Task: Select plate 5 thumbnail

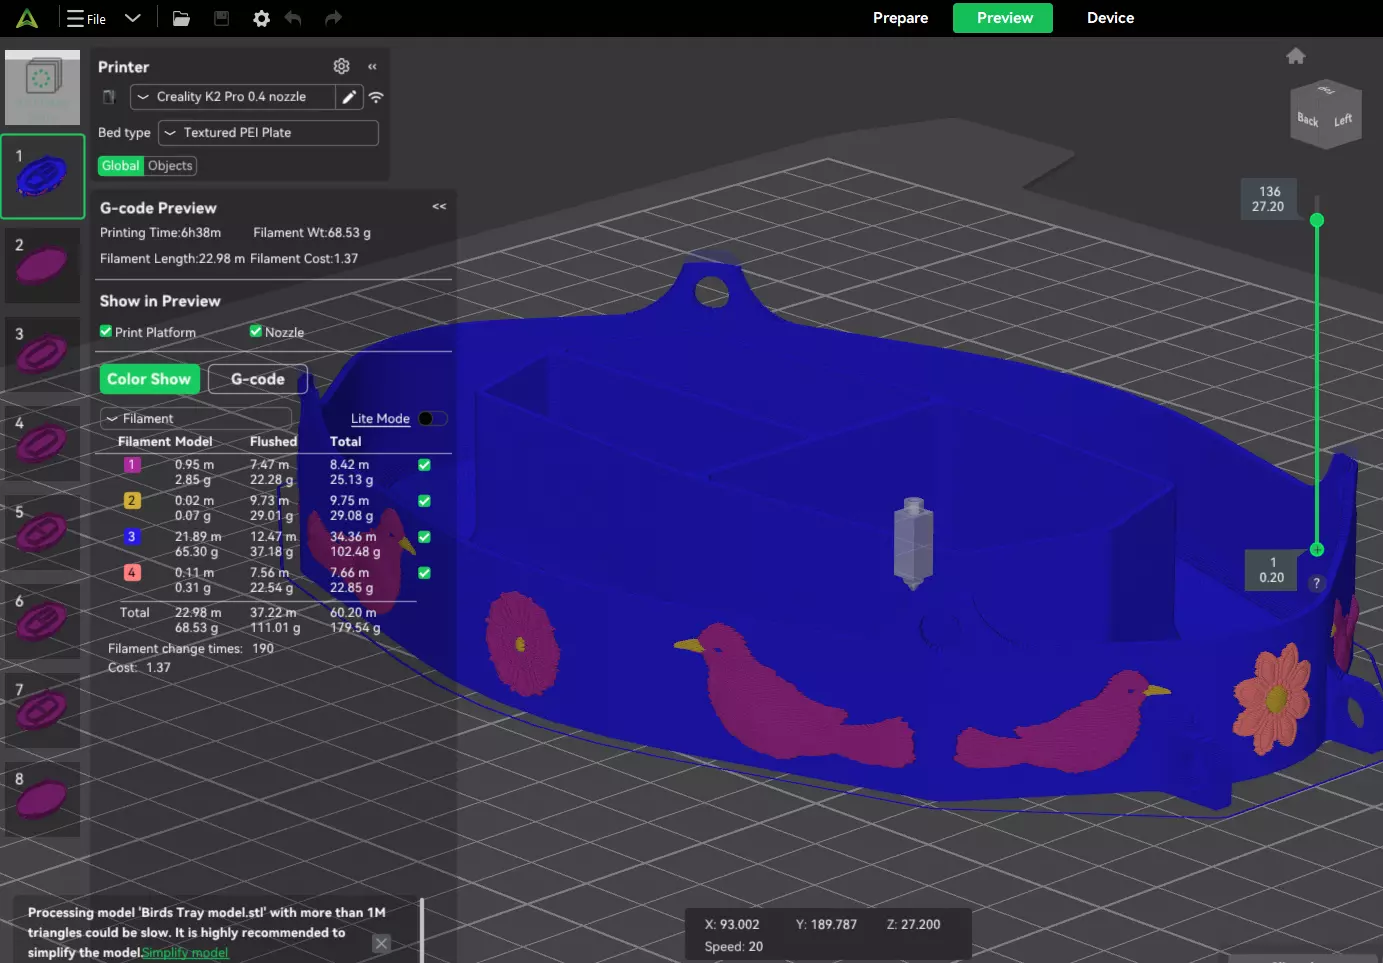Action: [43, 532]
